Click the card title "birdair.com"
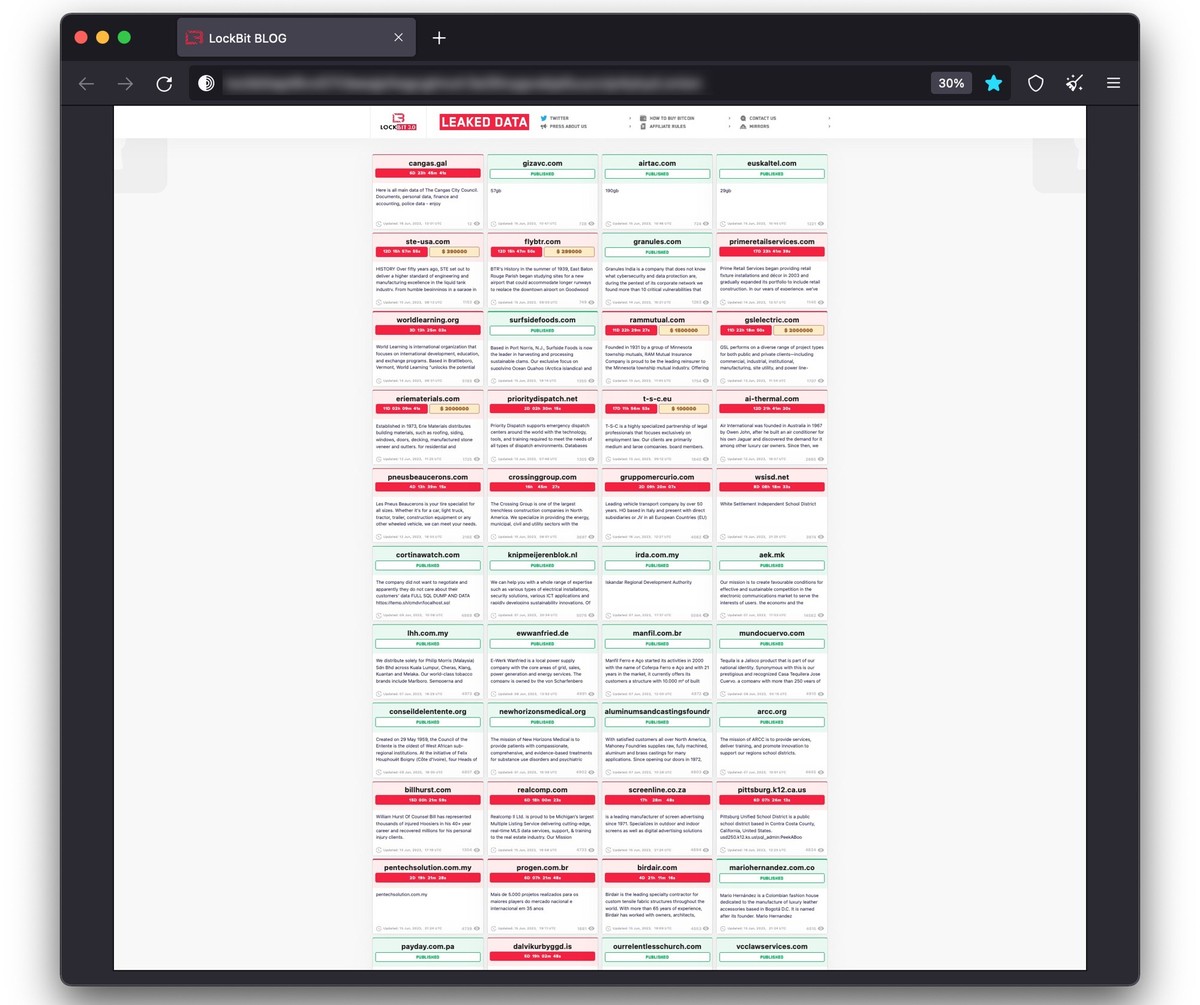Screen dimensions: 1200x1005 click(x=657, y=868)
